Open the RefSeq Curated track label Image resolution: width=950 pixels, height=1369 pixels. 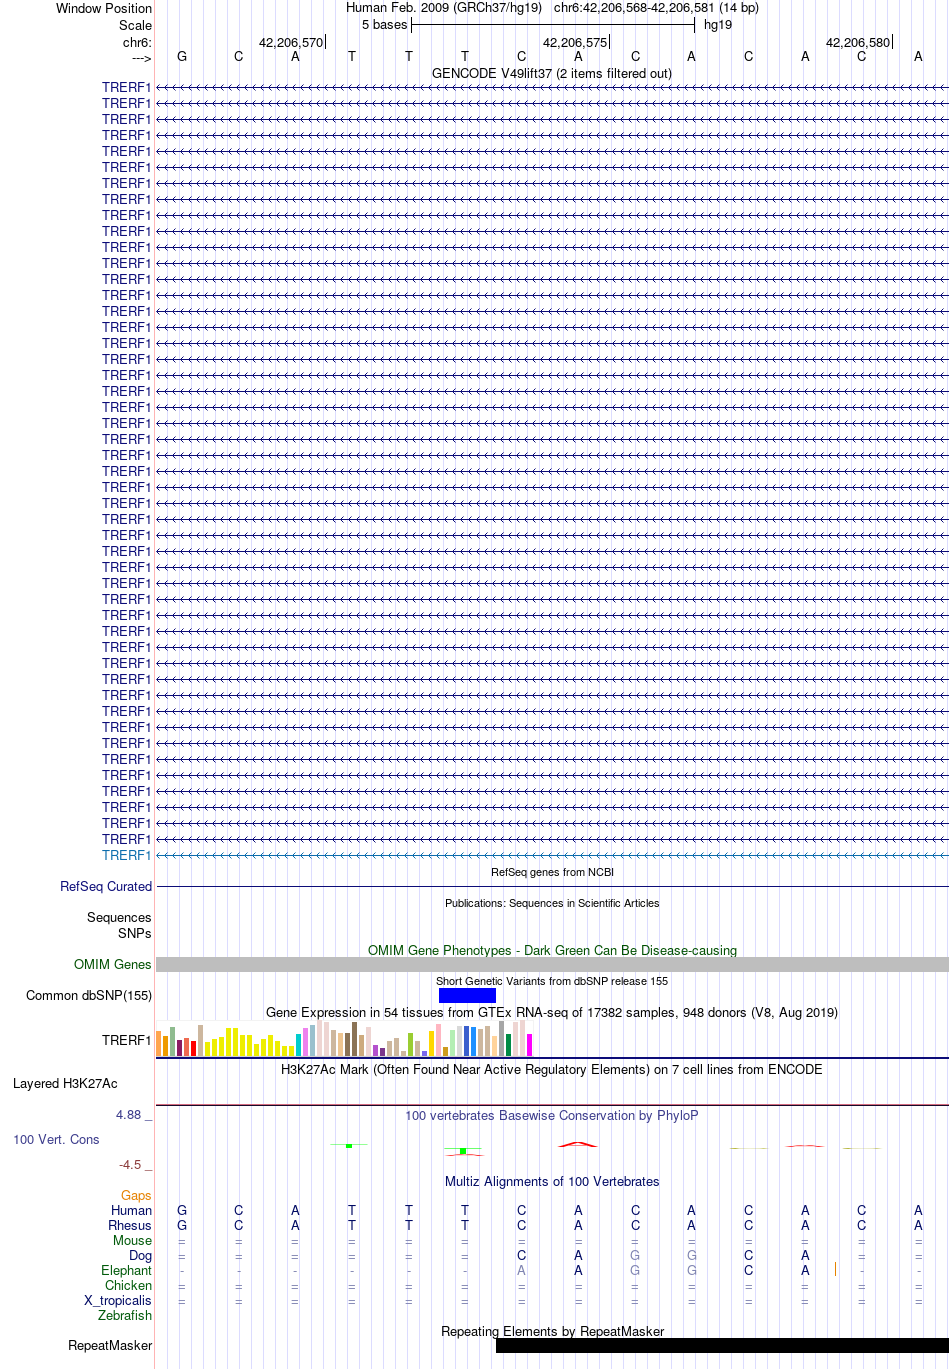[106, 886]
